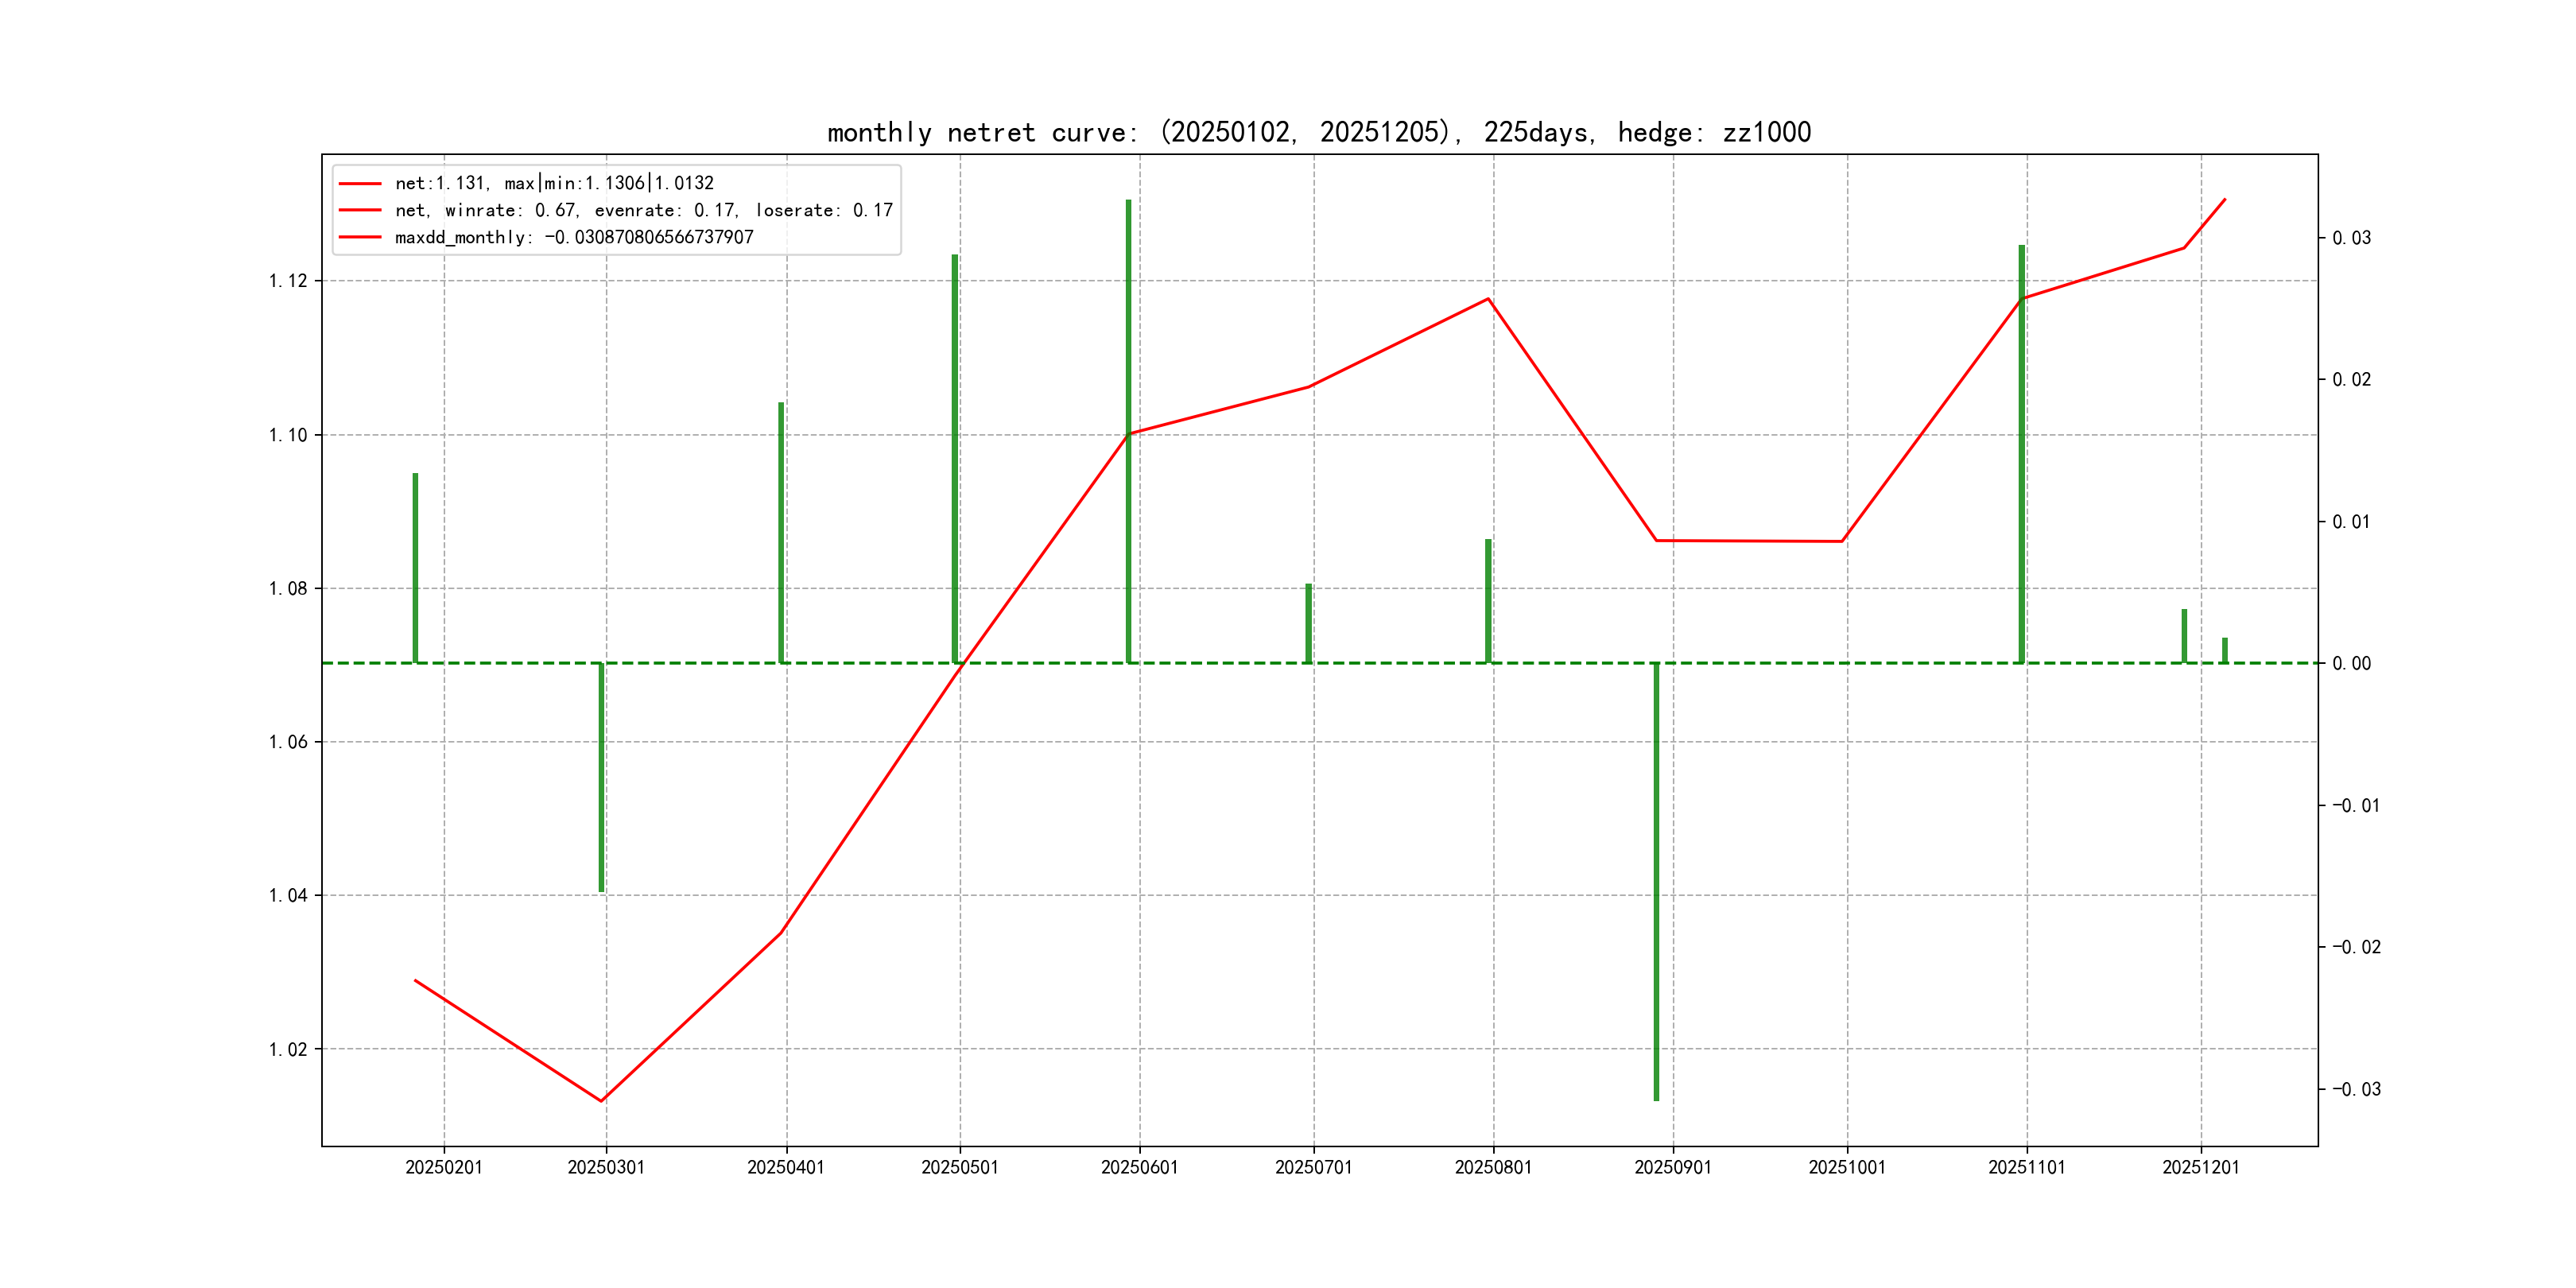
Task: Click the 1.12 left y-axis tick label
Action: (288, 281)
